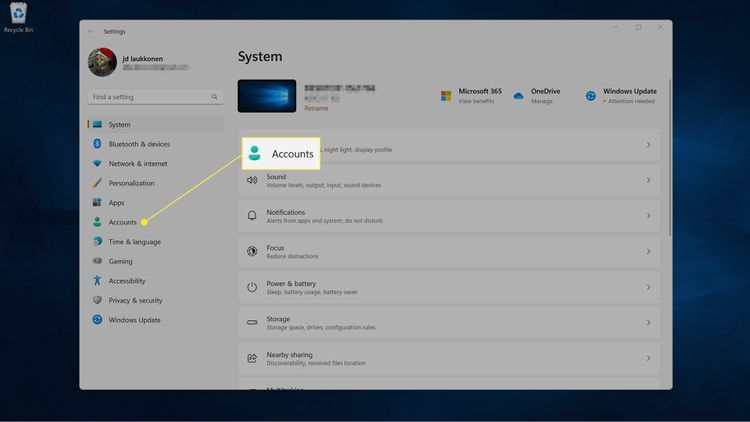The width and height of the screenshot is (750, 422).
Task: Open the OneDrive Manage shortcut
Action: click(541, 101)
